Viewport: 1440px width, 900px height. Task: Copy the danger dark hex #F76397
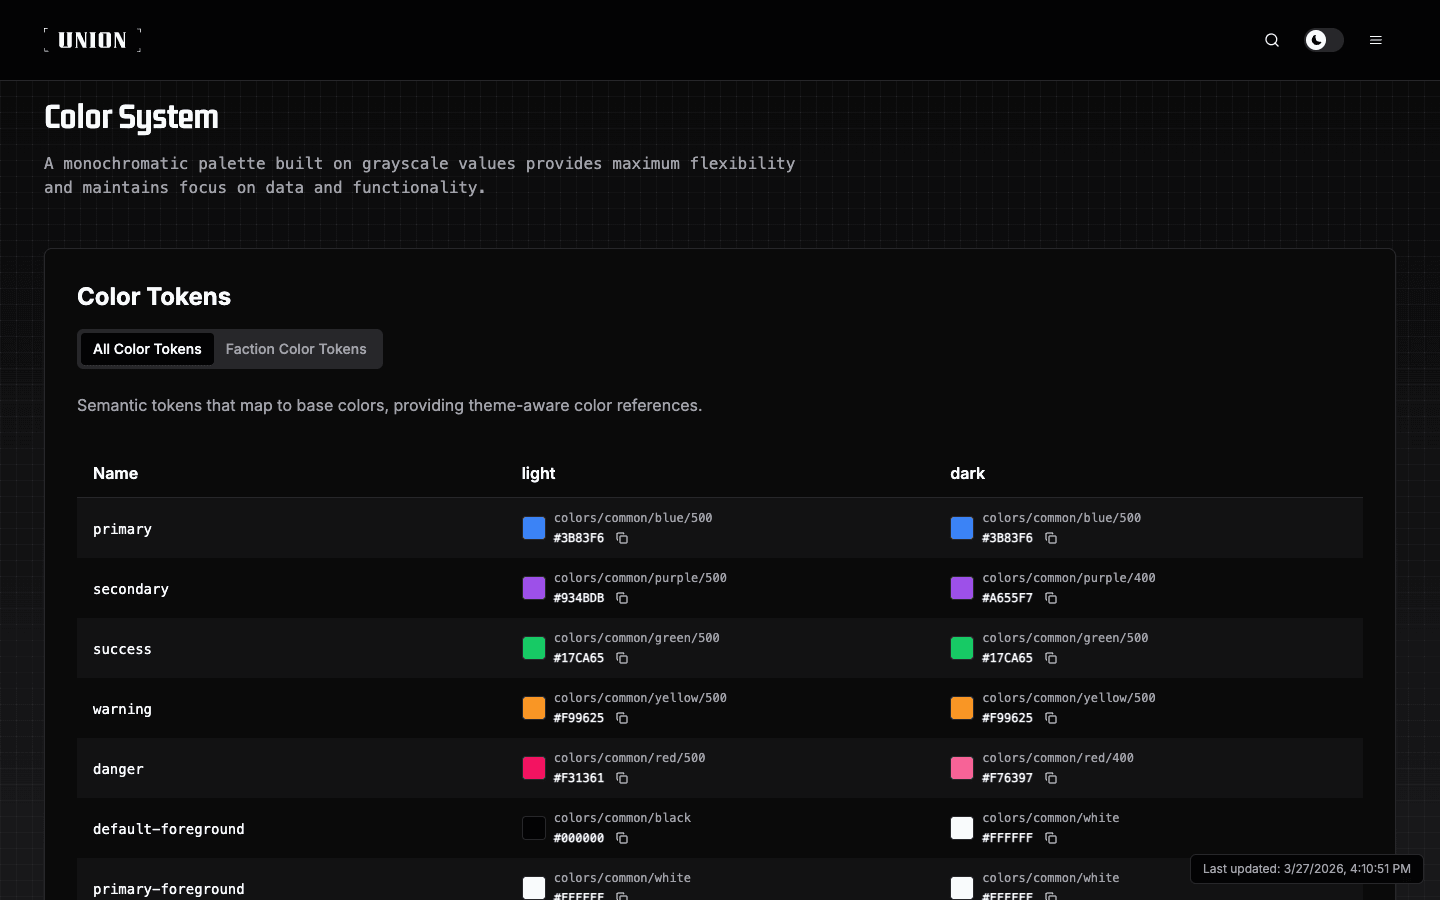(x=1050, y=778)
